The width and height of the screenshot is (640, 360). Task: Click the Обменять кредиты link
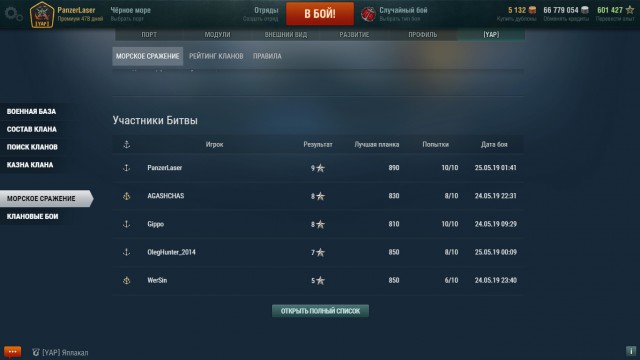(x=566, y=19)
